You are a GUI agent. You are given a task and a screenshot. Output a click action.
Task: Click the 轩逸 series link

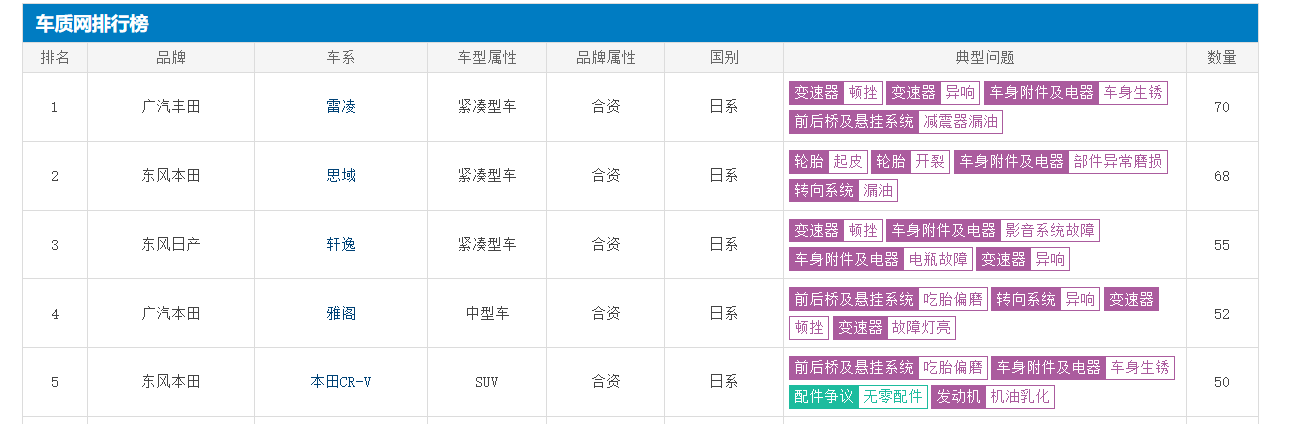point(341,245)
